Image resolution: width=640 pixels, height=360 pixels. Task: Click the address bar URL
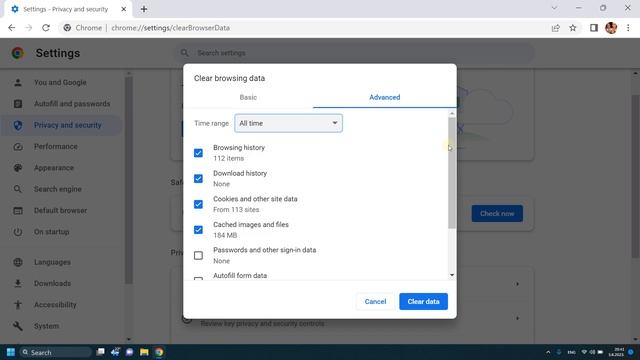click(x=171, y=28)
